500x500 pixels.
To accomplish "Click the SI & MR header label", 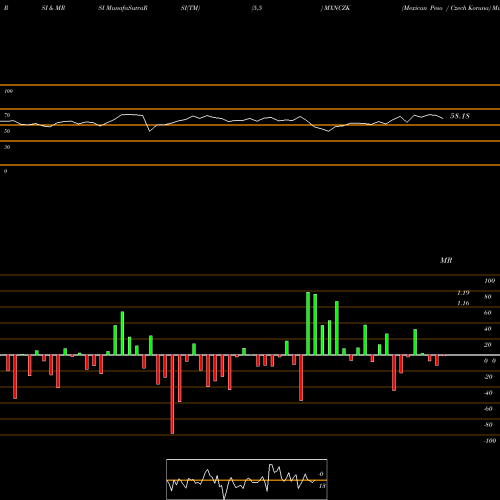I will (x=53, y=8).
